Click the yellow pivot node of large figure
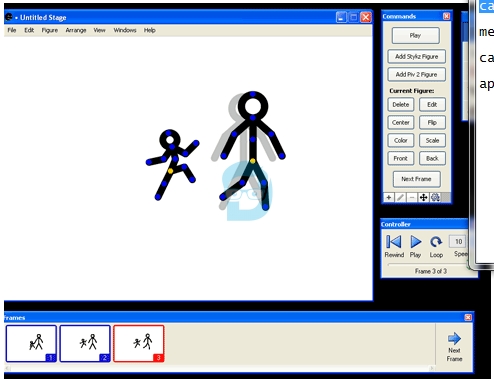 pyautogui.click(x=253, y=161)
